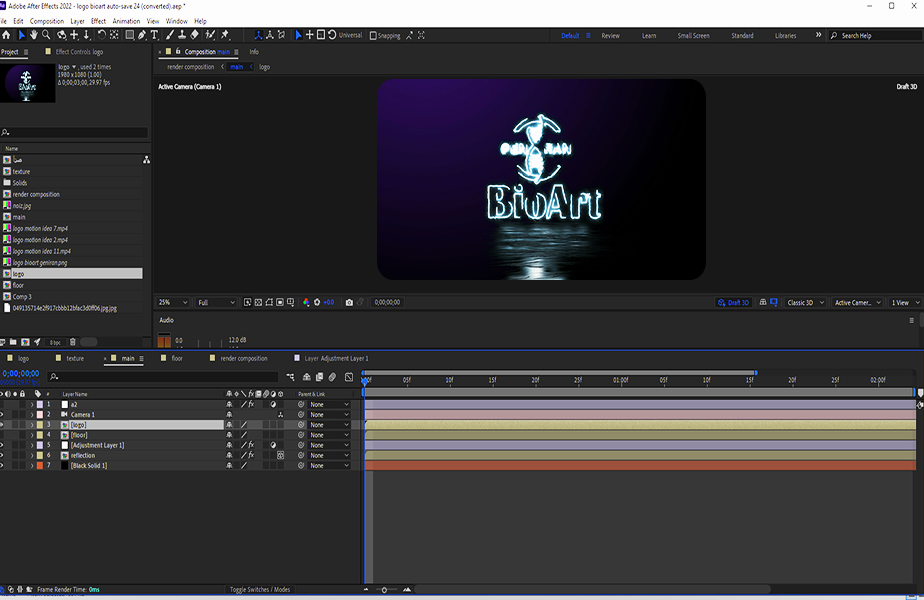The image size is (924, 600).
Task: Open the color channel display icon
Action: pos(306,302)
